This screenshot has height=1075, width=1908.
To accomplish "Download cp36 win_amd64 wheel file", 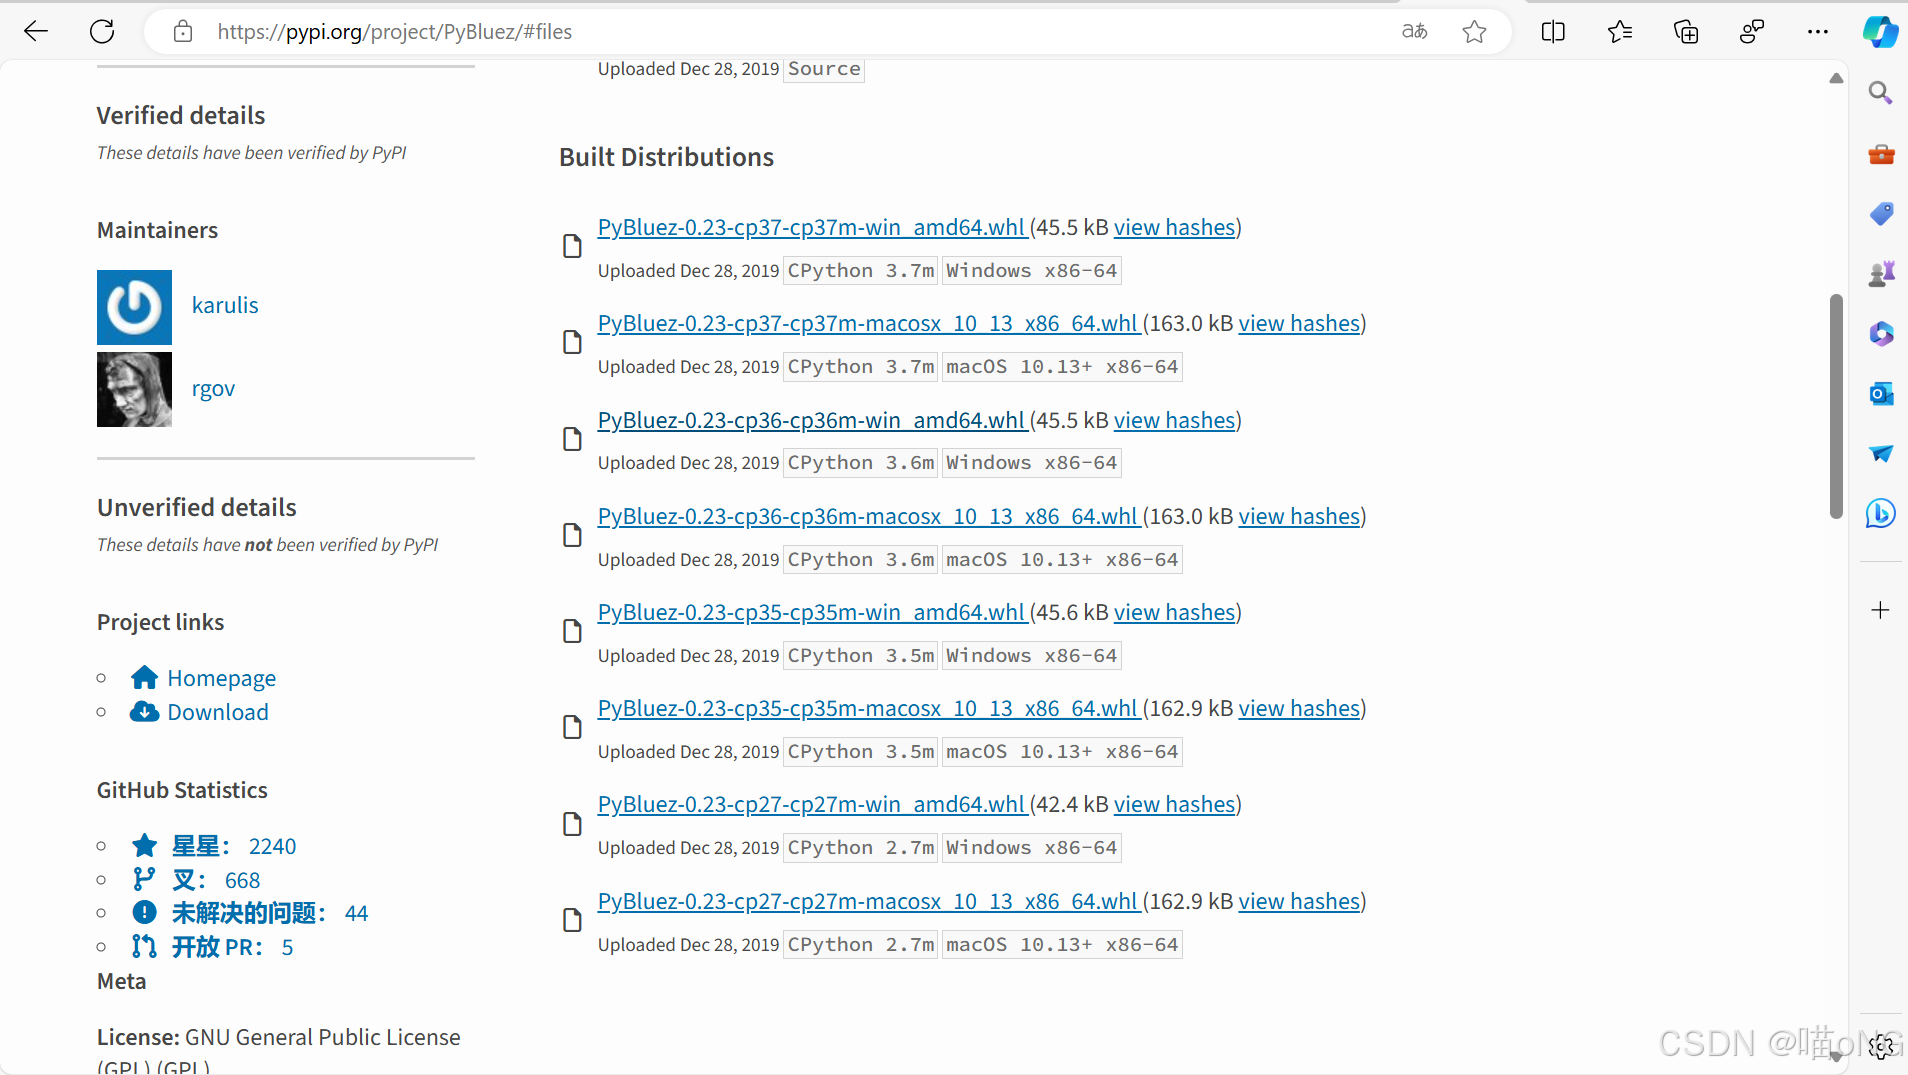I will pyautogui.click(x=812, y=420).
